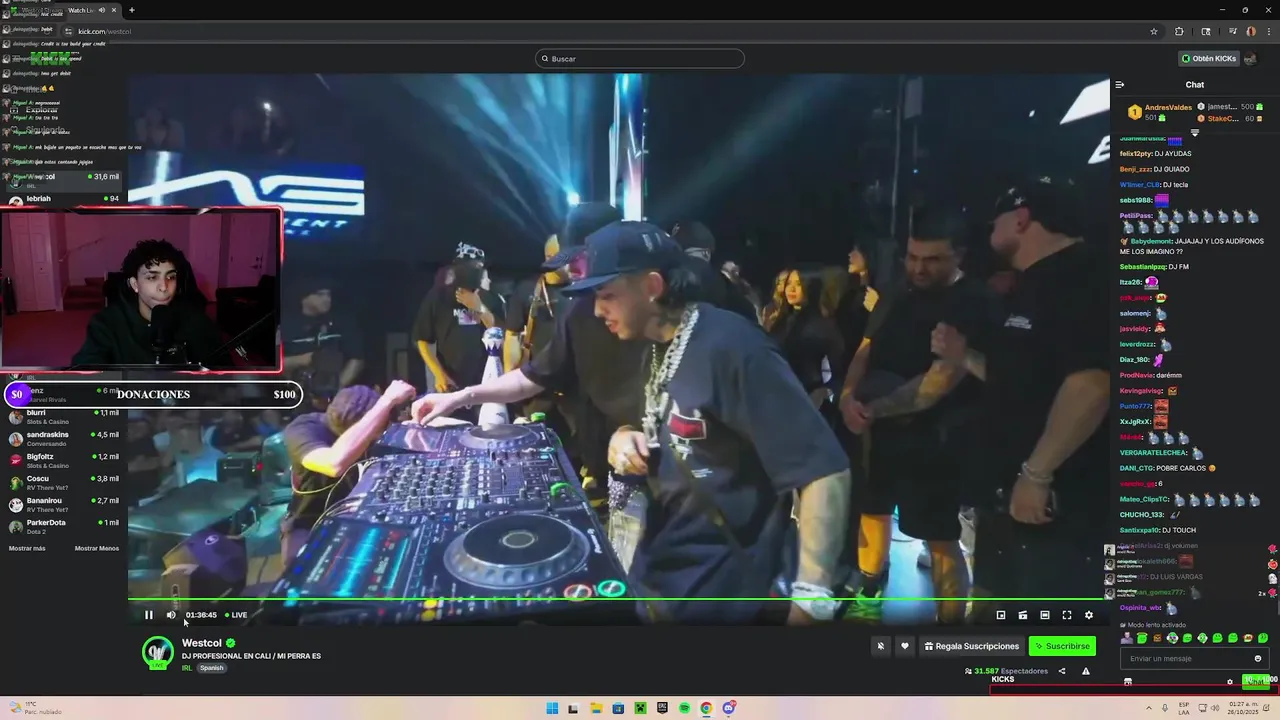
Task: Click the green Suscribirse button
Action: coord(1062,646)
